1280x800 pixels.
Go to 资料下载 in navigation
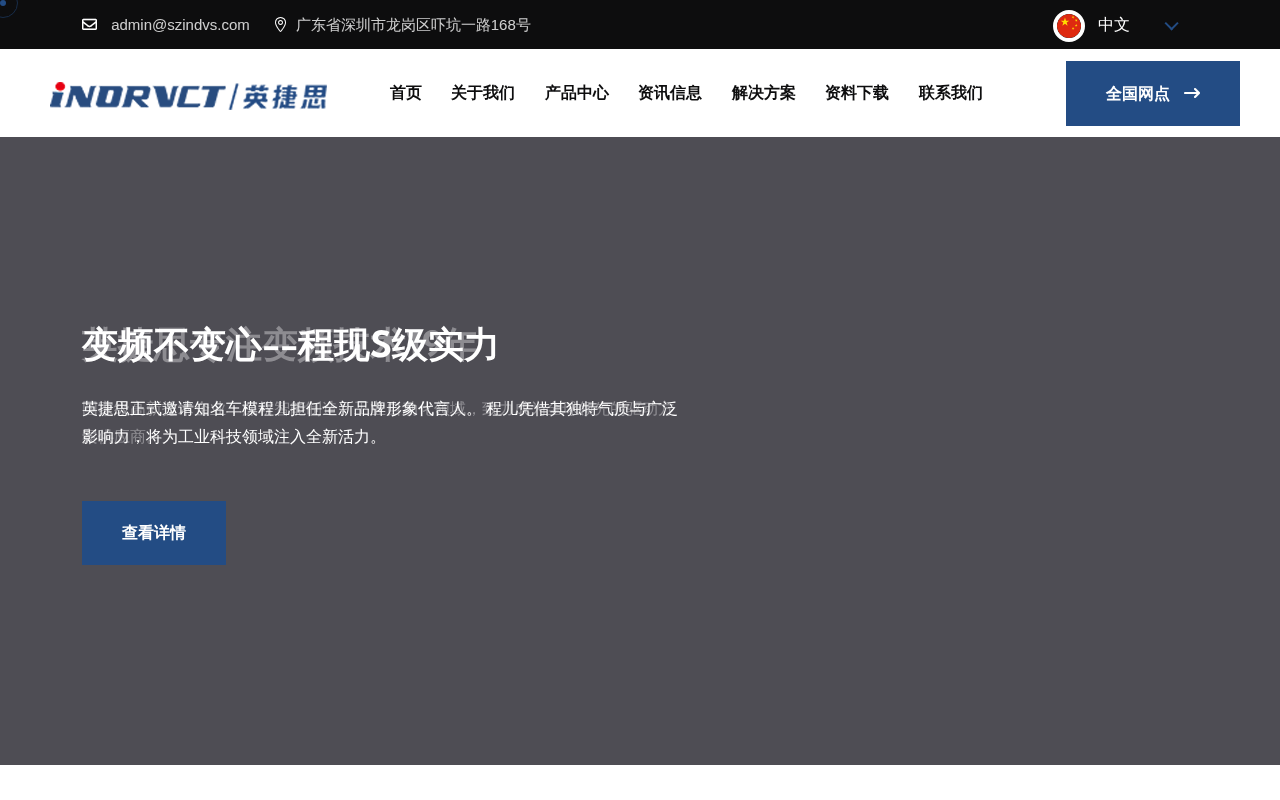(857, 93)
